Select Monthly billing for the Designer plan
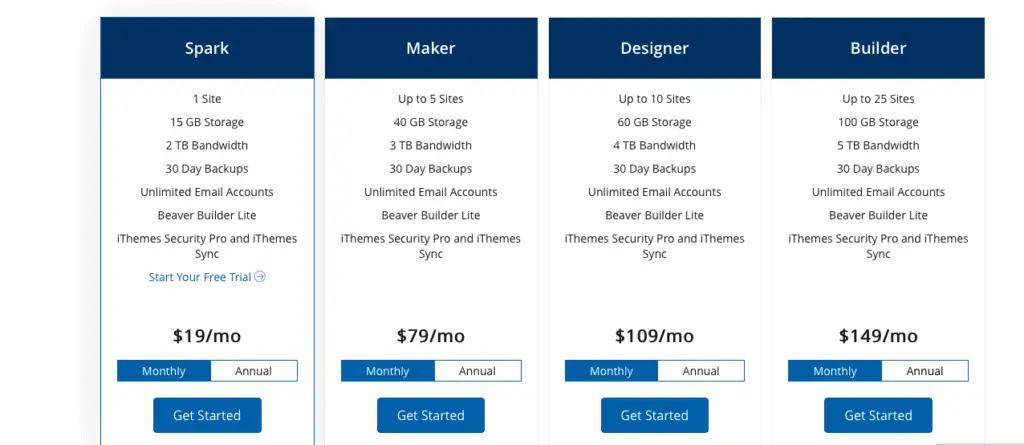Viewport: 1024px width, 445px height. pyautogui.click(x=611, y=371)
